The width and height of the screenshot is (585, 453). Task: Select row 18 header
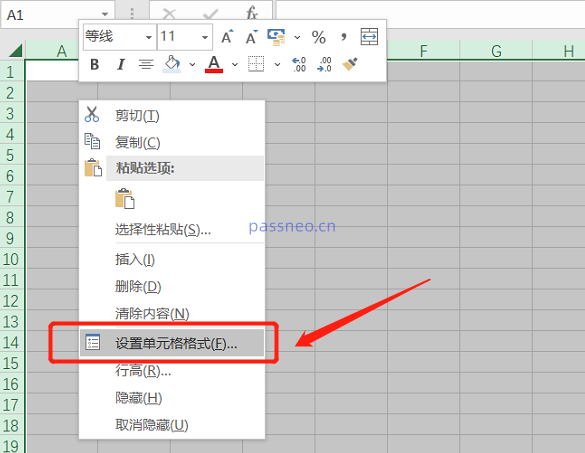click(x=11, y=425)
